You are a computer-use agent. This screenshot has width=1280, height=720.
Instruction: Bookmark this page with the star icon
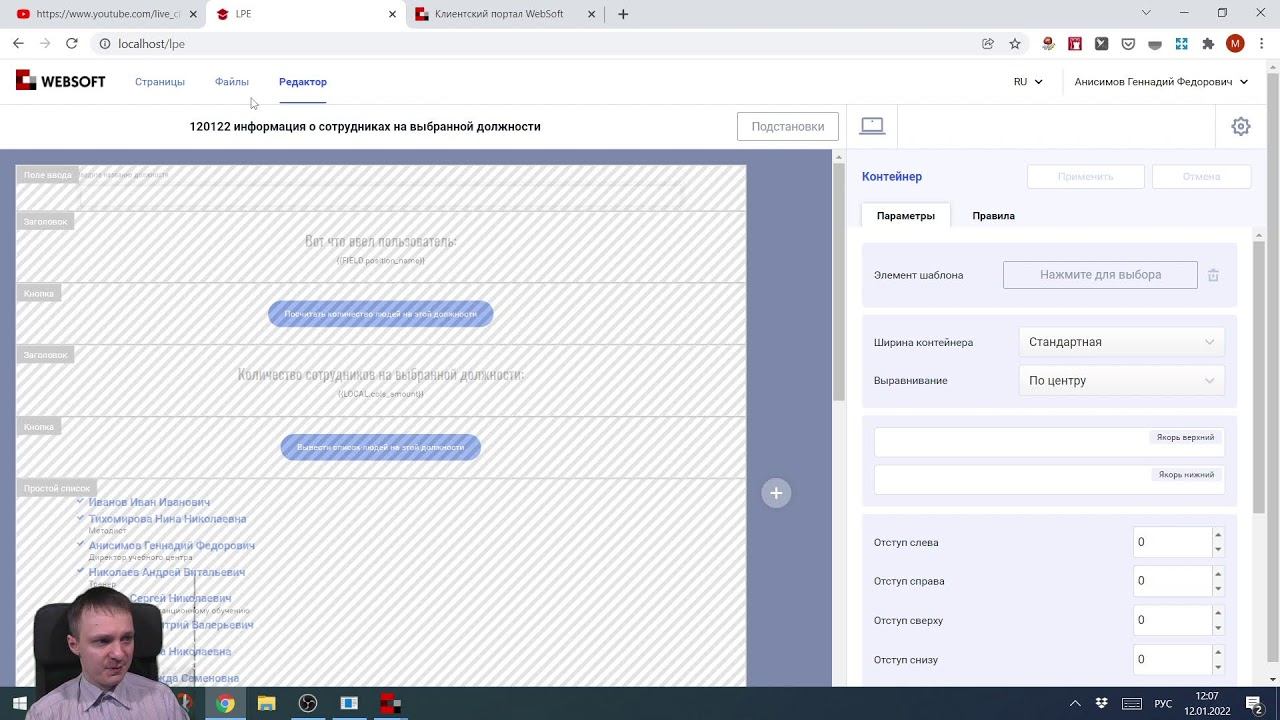pyautogui.click(x=1015, y=44)
